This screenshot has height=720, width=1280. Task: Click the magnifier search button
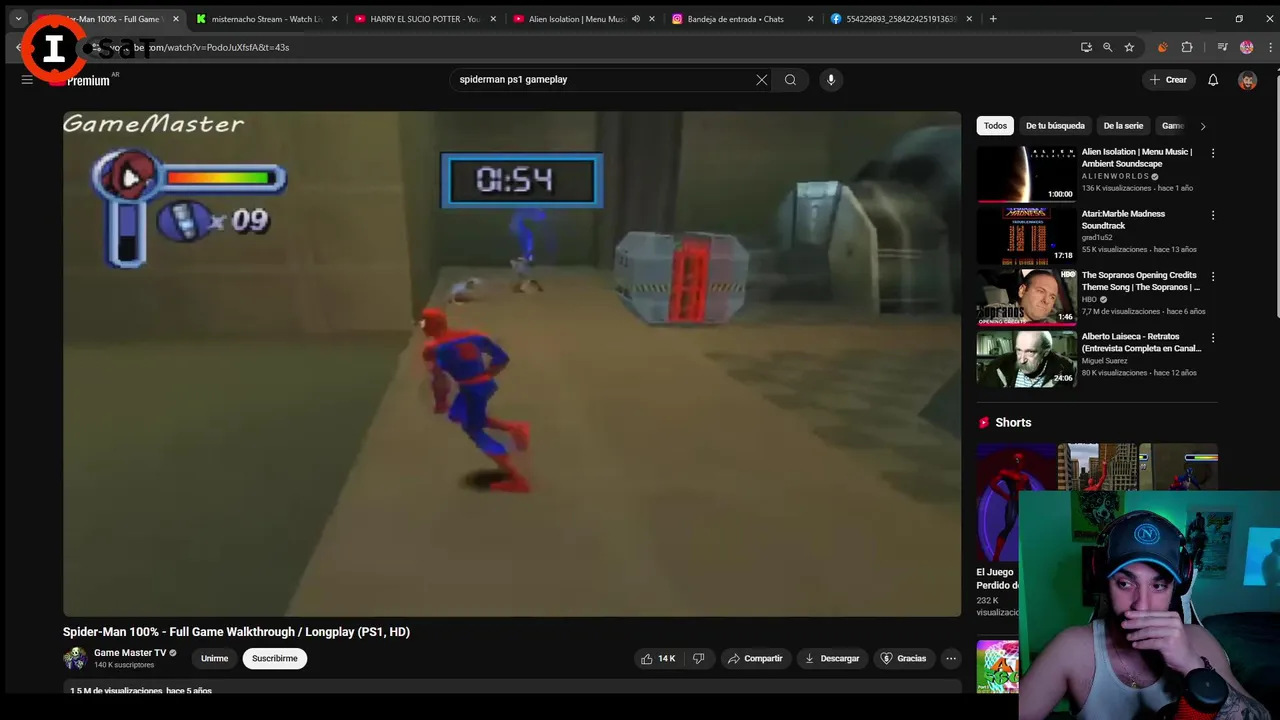coord(790,80)
